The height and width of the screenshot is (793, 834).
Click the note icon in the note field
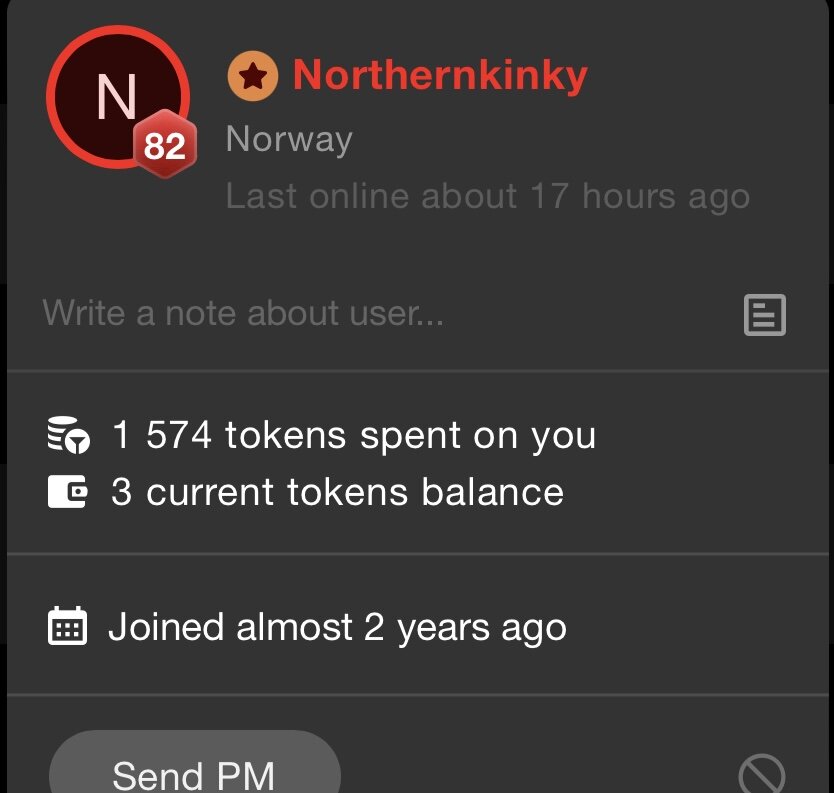pos(765,315)
